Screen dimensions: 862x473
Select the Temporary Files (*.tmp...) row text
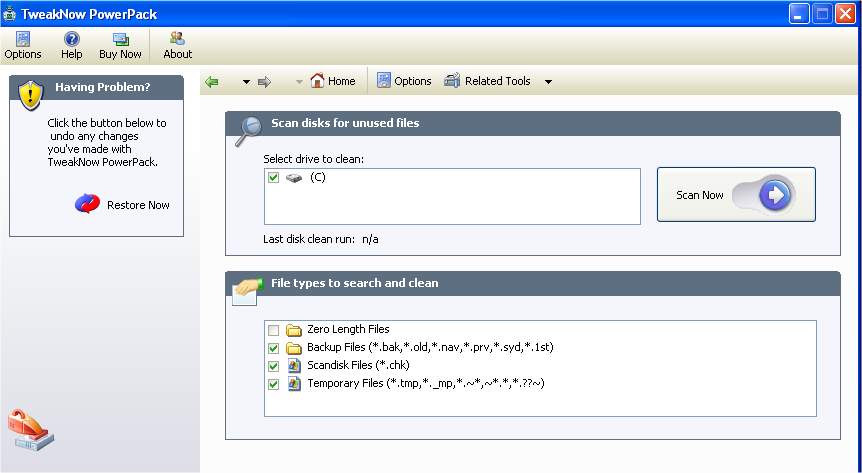tap(426, 383)
